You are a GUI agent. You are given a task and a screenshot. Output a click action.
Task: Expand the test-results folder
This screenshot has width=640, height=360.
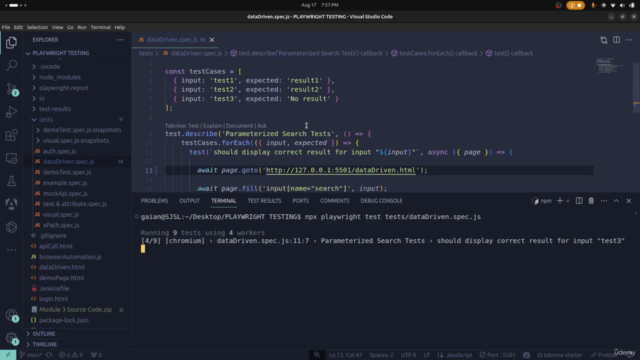pyautogui.click(x=55, y=109)
